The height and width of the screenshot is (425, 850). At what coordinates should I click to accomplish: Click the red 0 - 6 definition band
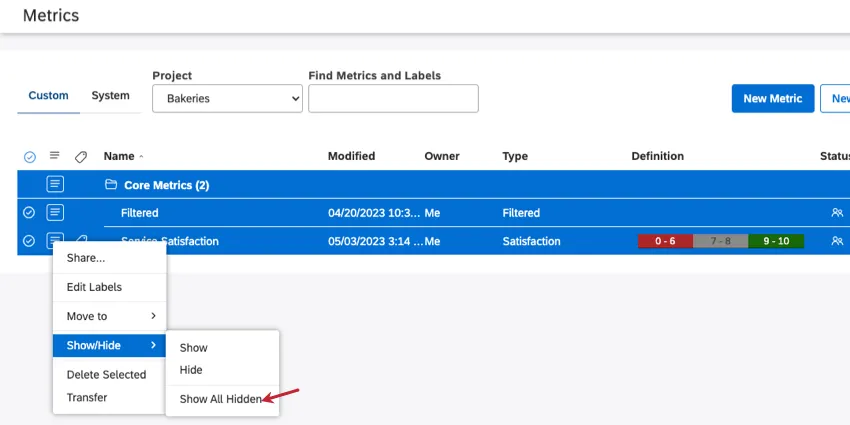pyautogui.click(x=665, y=241)
